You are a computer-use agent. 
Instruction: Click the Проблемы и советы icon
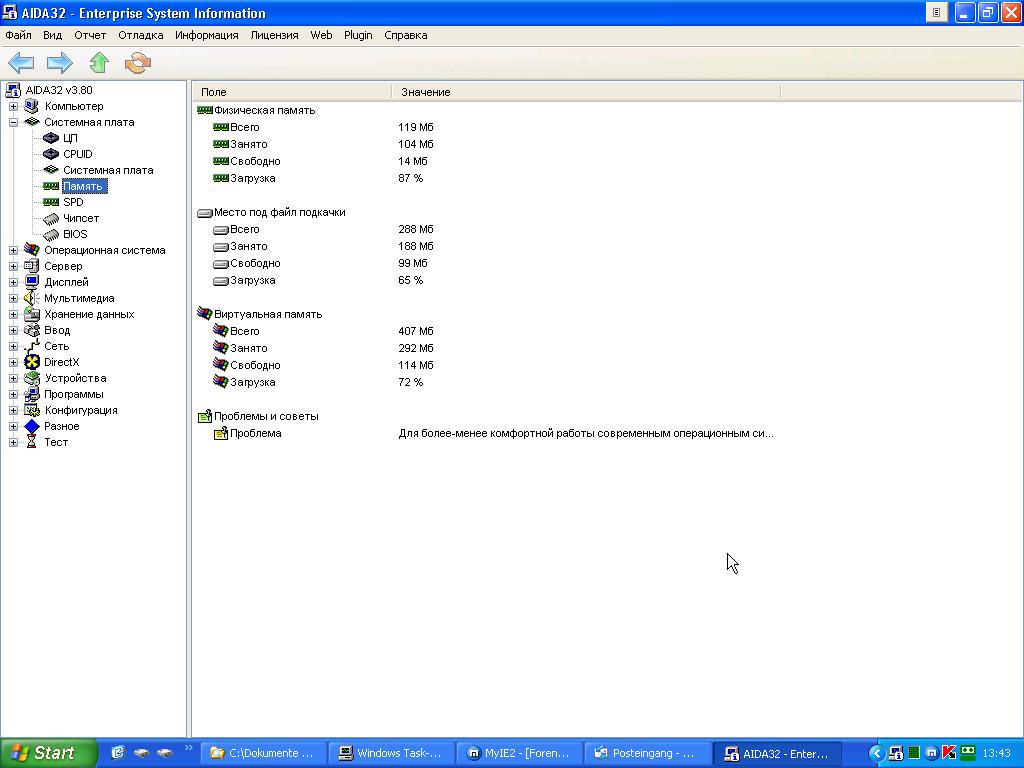point(204,416)
